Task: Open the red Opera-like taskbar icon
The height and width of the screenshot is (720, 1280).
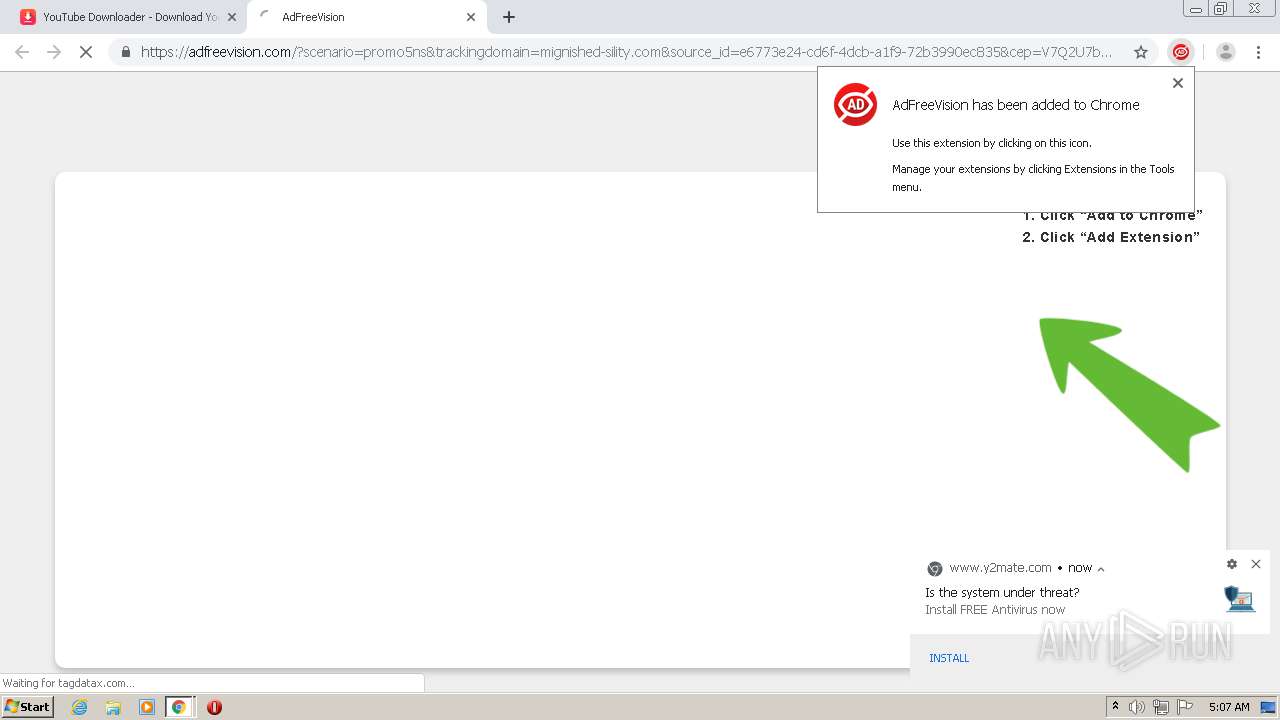Action: tap(214, 707)
